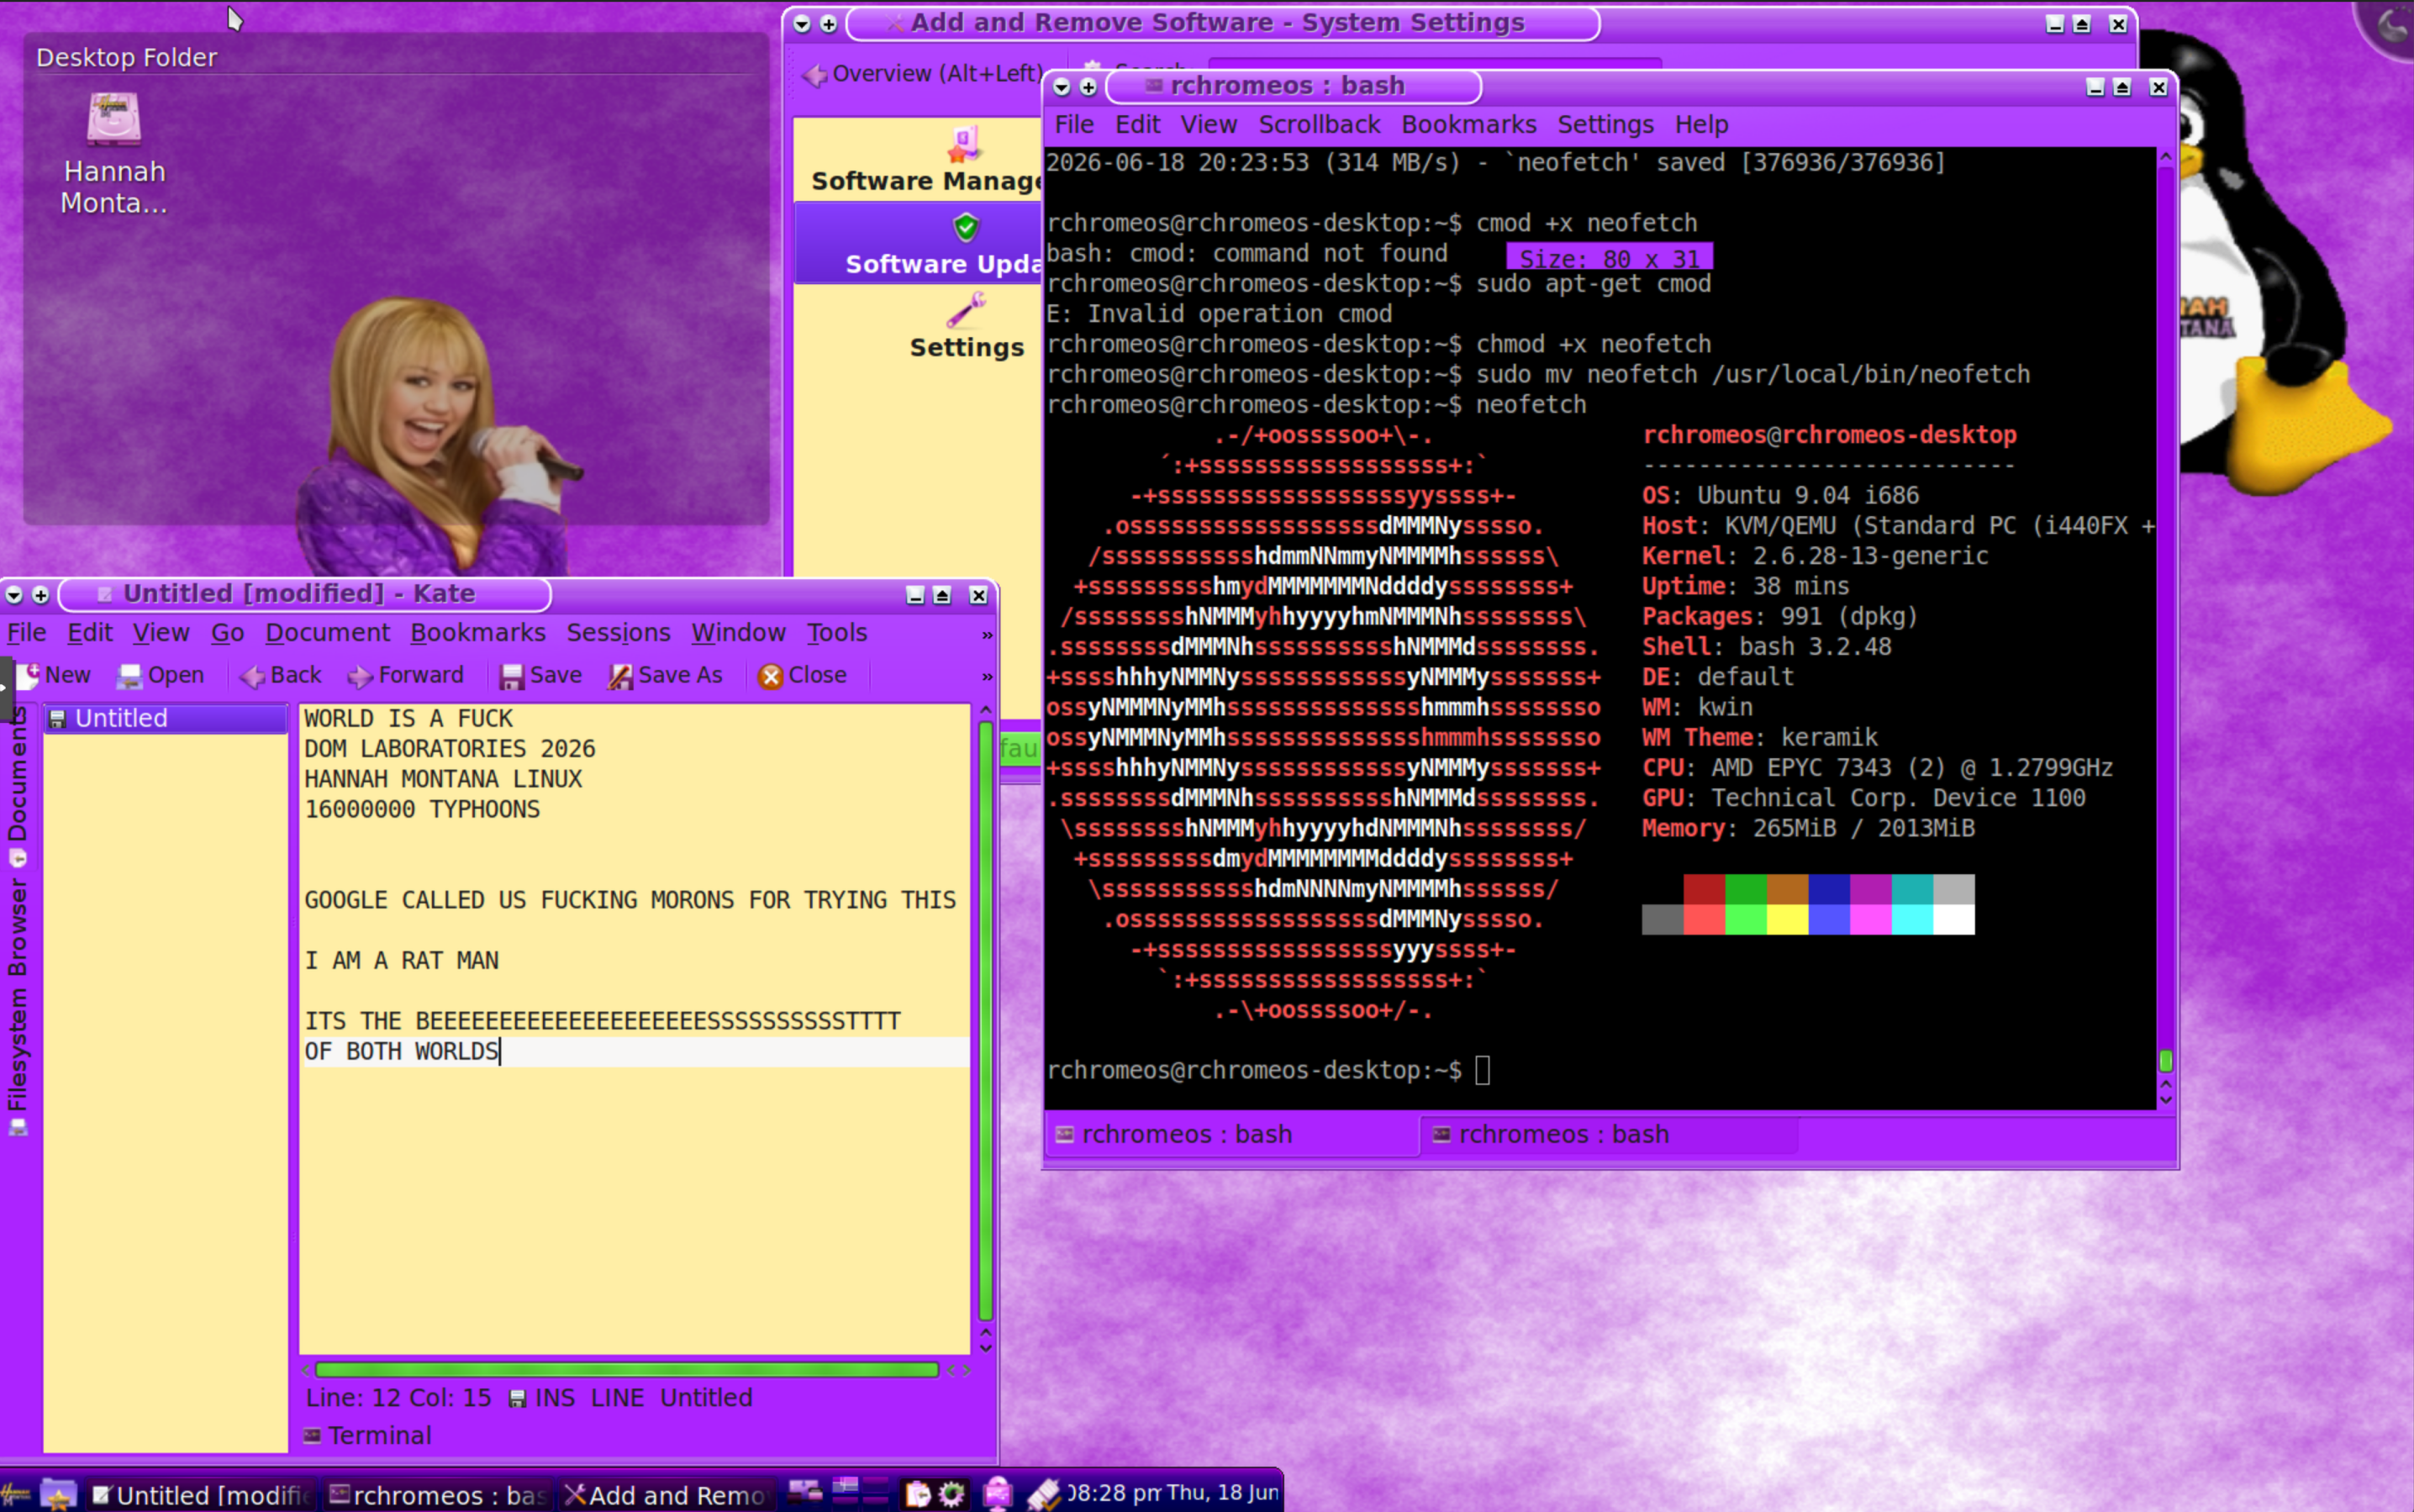Image resolution: width=2414 pixels, height=1512 pixels.
Task: Click the 'Desktop Folder' widget title
Action: pos(126,58)
